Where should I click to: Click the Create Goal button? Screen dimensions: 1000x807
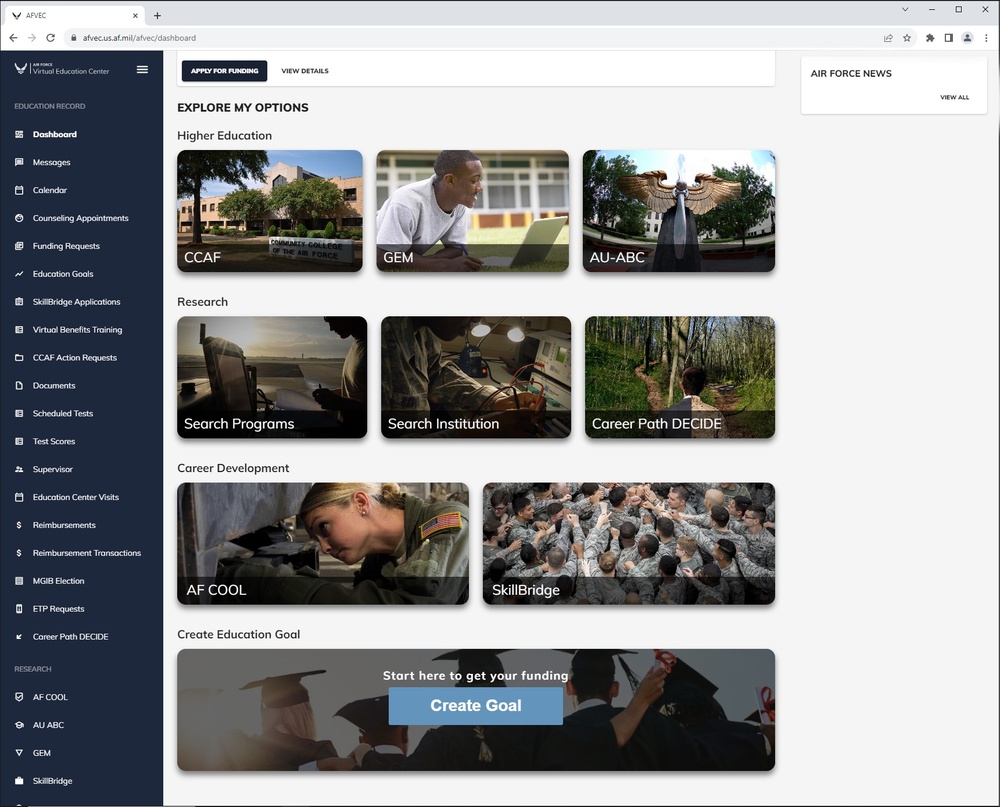coord(476,706)
